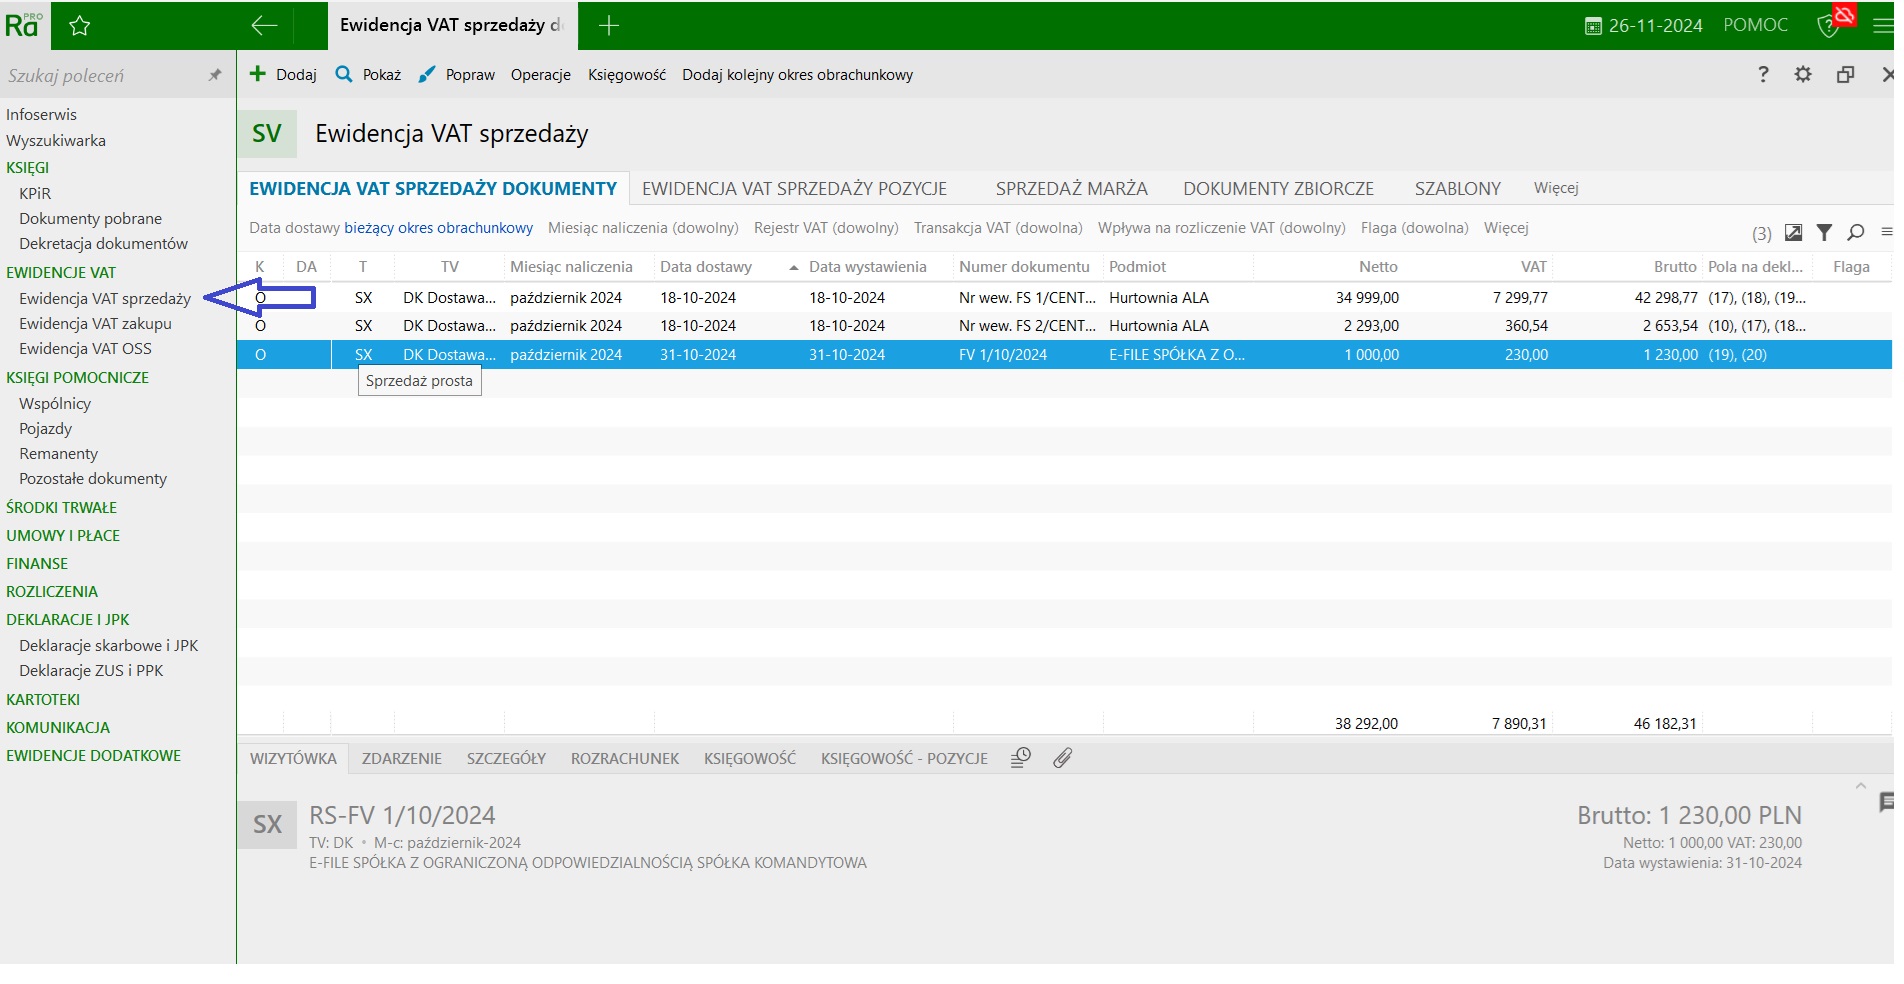1904x984 pixels.
Task: Expand the FINANSE section
Action: point(37,564)
